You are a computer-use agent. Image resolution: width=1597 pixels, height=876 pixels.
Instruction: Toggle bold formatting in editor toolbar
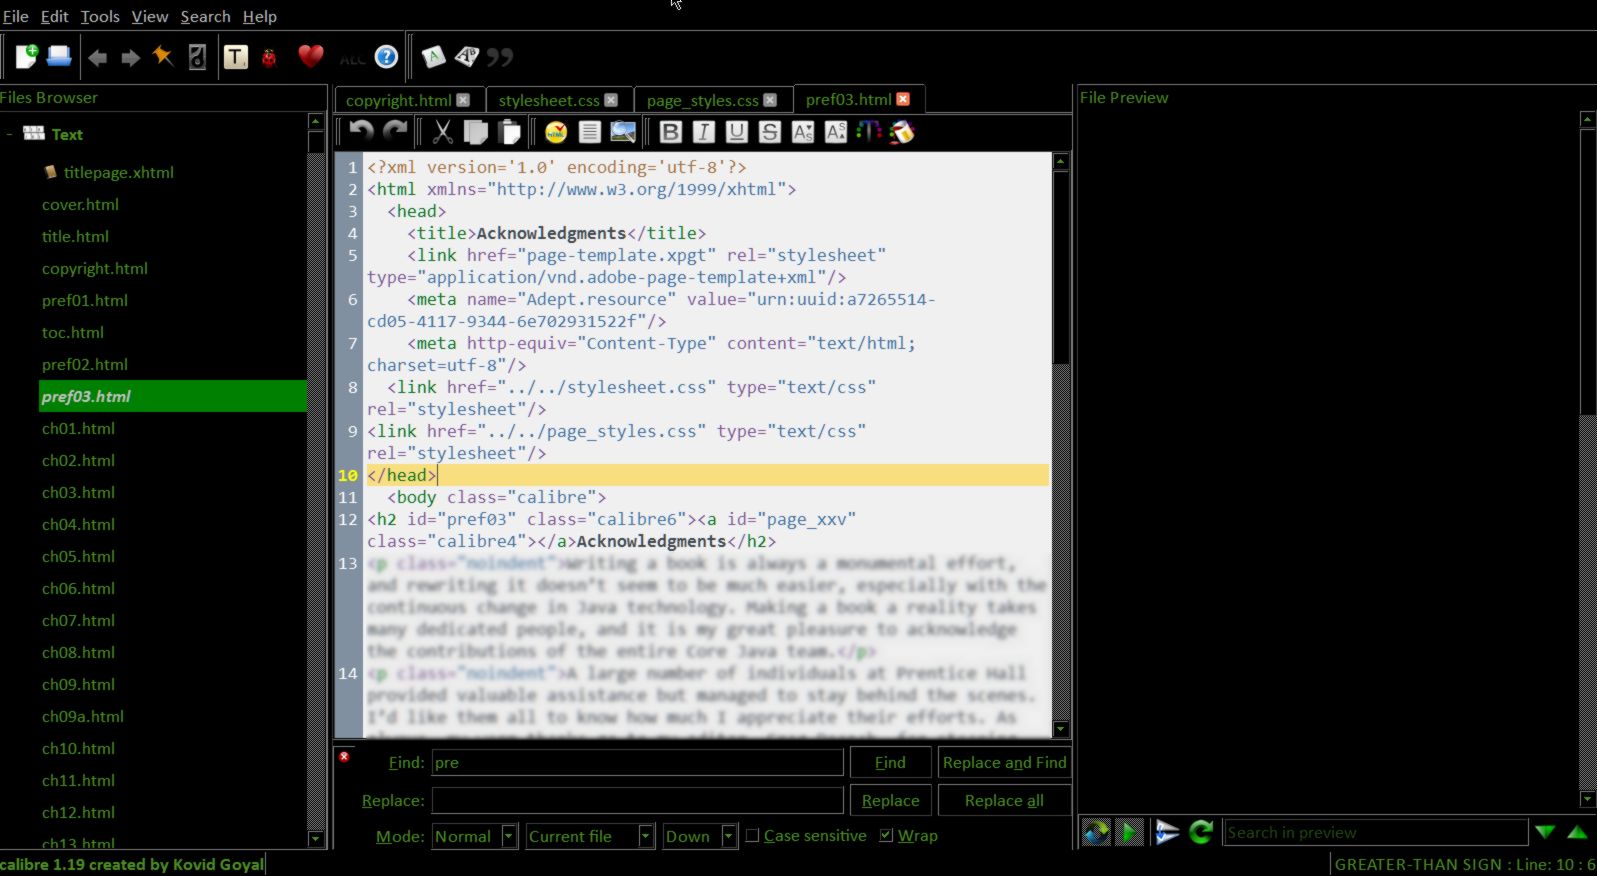tap(671, 132)
